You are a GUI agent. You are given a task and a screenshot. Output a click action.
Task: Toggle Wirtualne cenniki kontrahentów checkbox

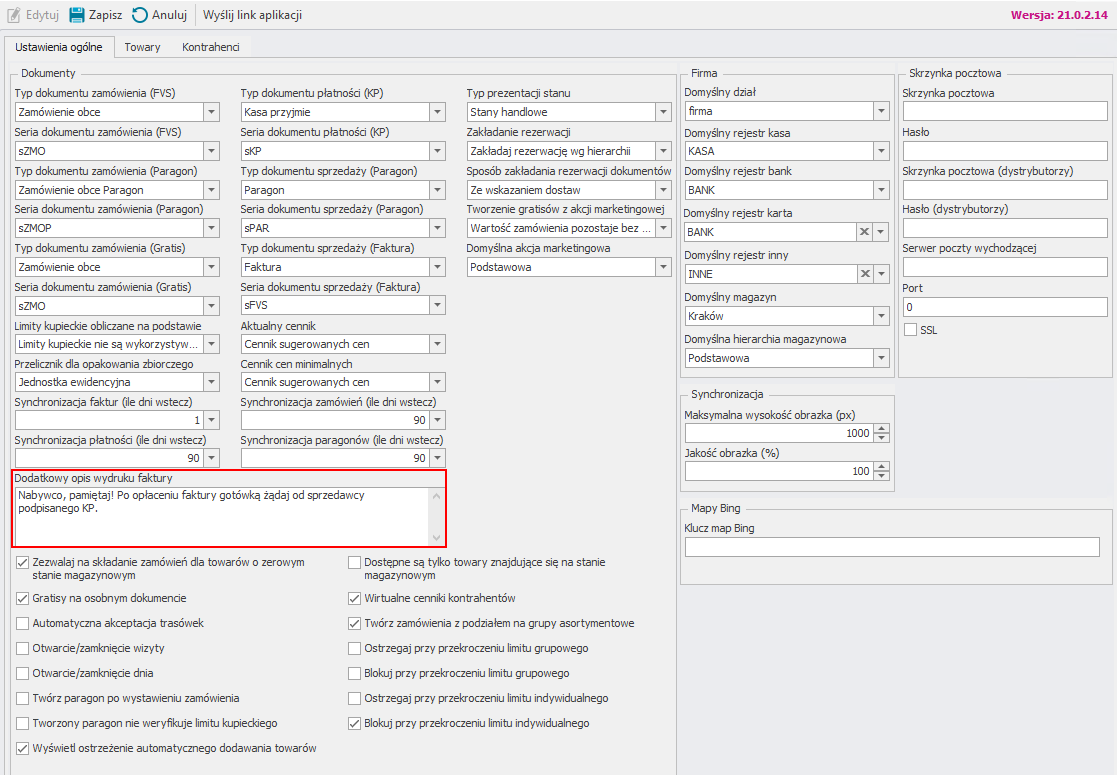tap(355, 599)
